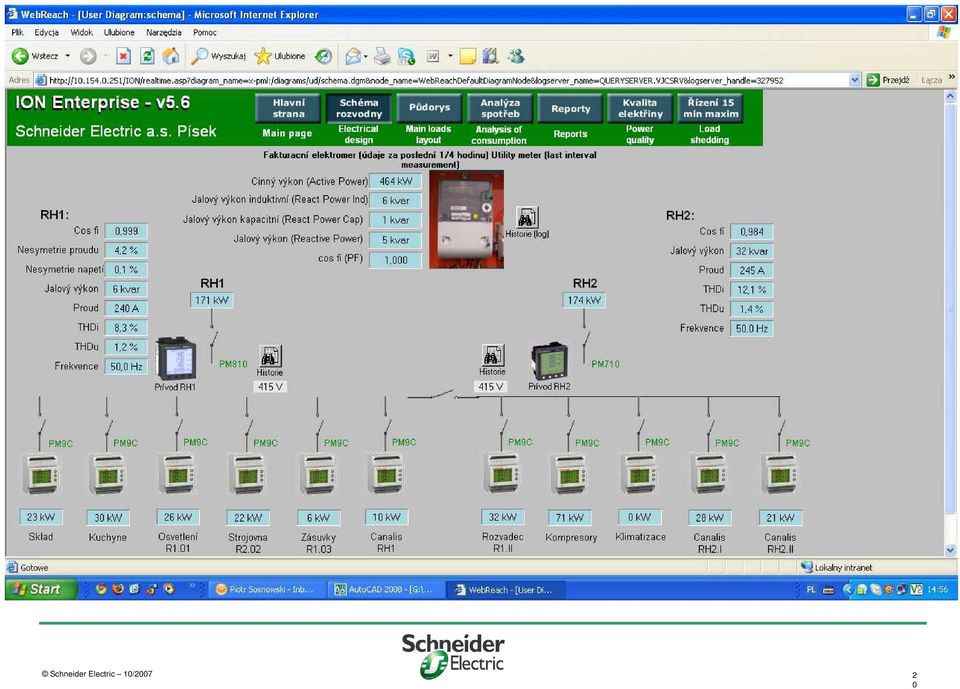Open Historie binoculars icon near PM710

[492, 355]
